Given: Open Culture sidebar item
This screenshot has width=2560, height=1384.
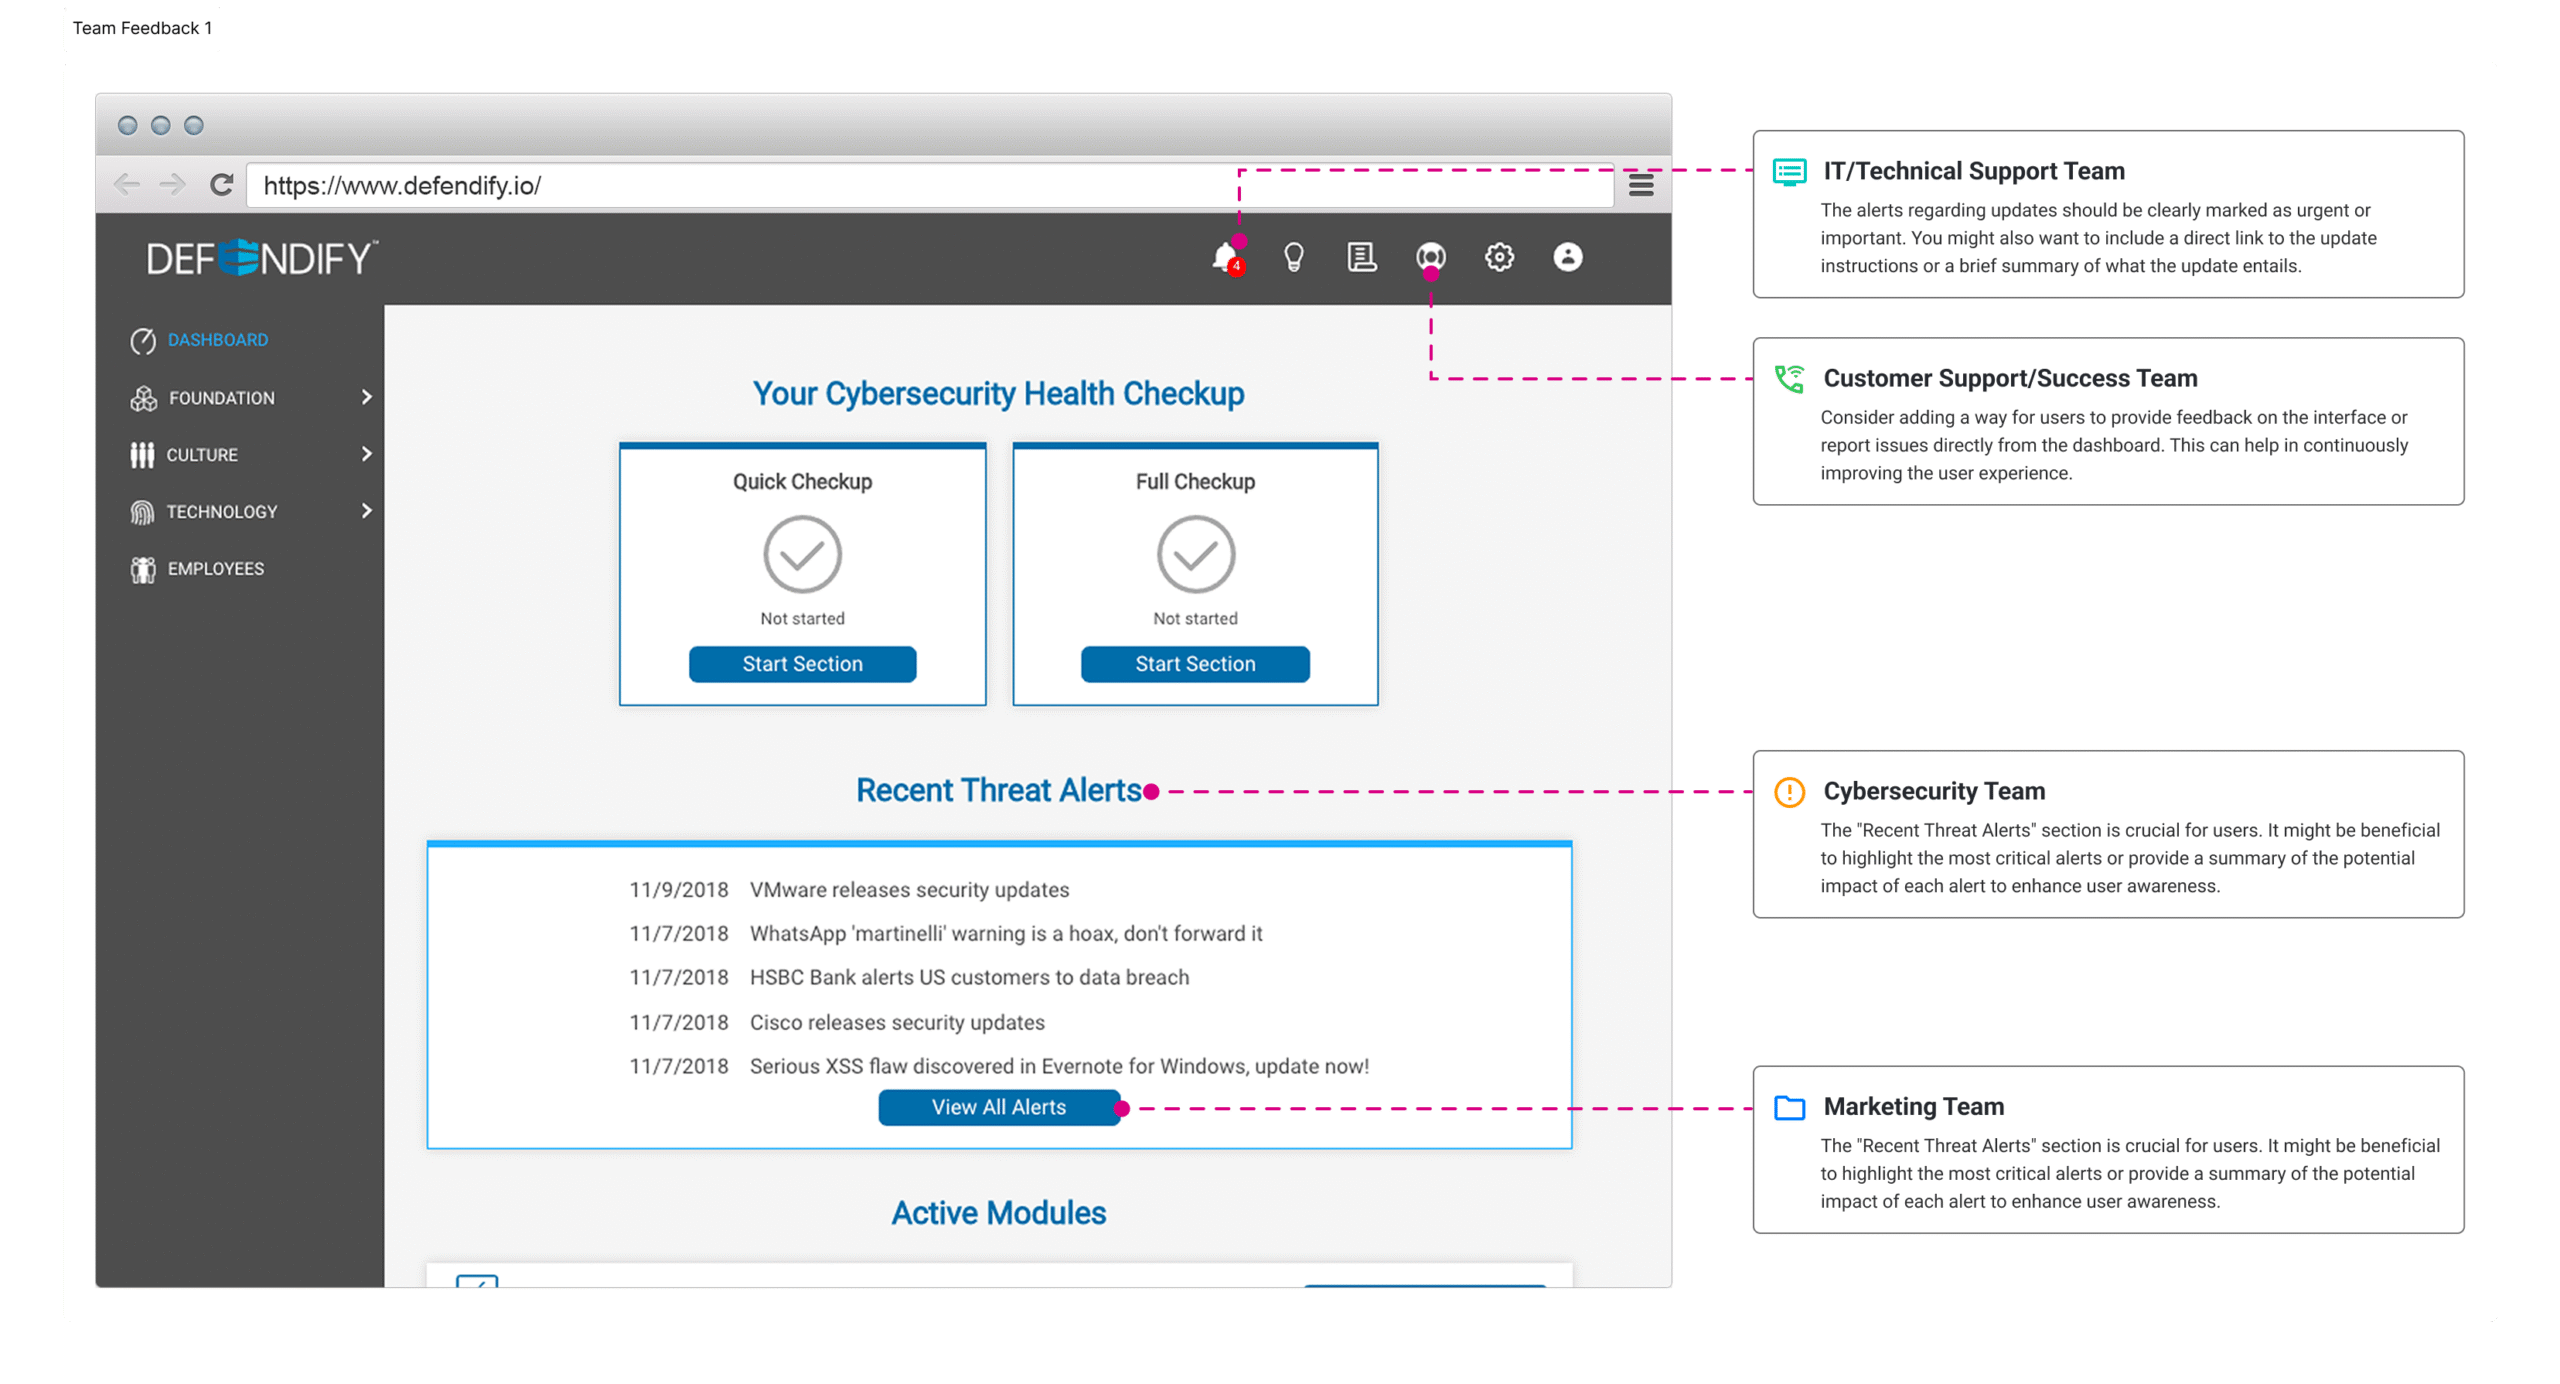Looking at the screenshot, I should click(x=201, y=455).
